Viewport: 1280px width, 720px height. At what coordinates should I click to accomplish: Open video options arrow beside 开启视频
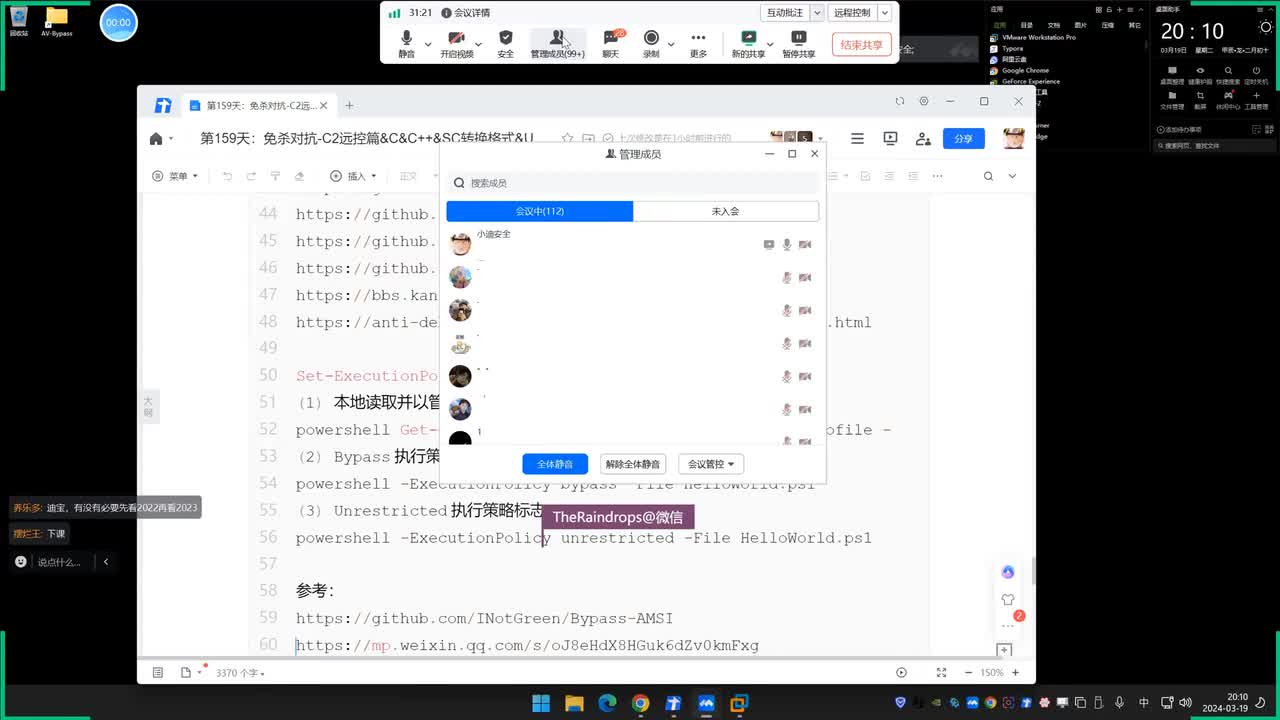(478, 44)
